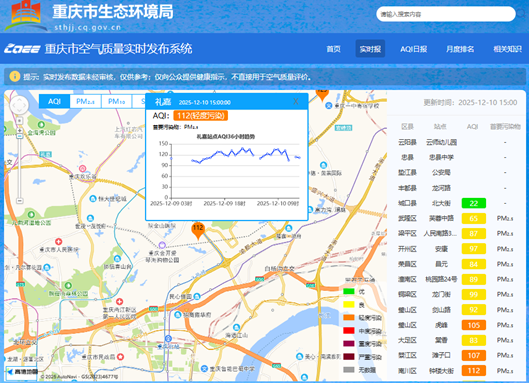Switch map layer to PM10 tab

coord(116,101)
